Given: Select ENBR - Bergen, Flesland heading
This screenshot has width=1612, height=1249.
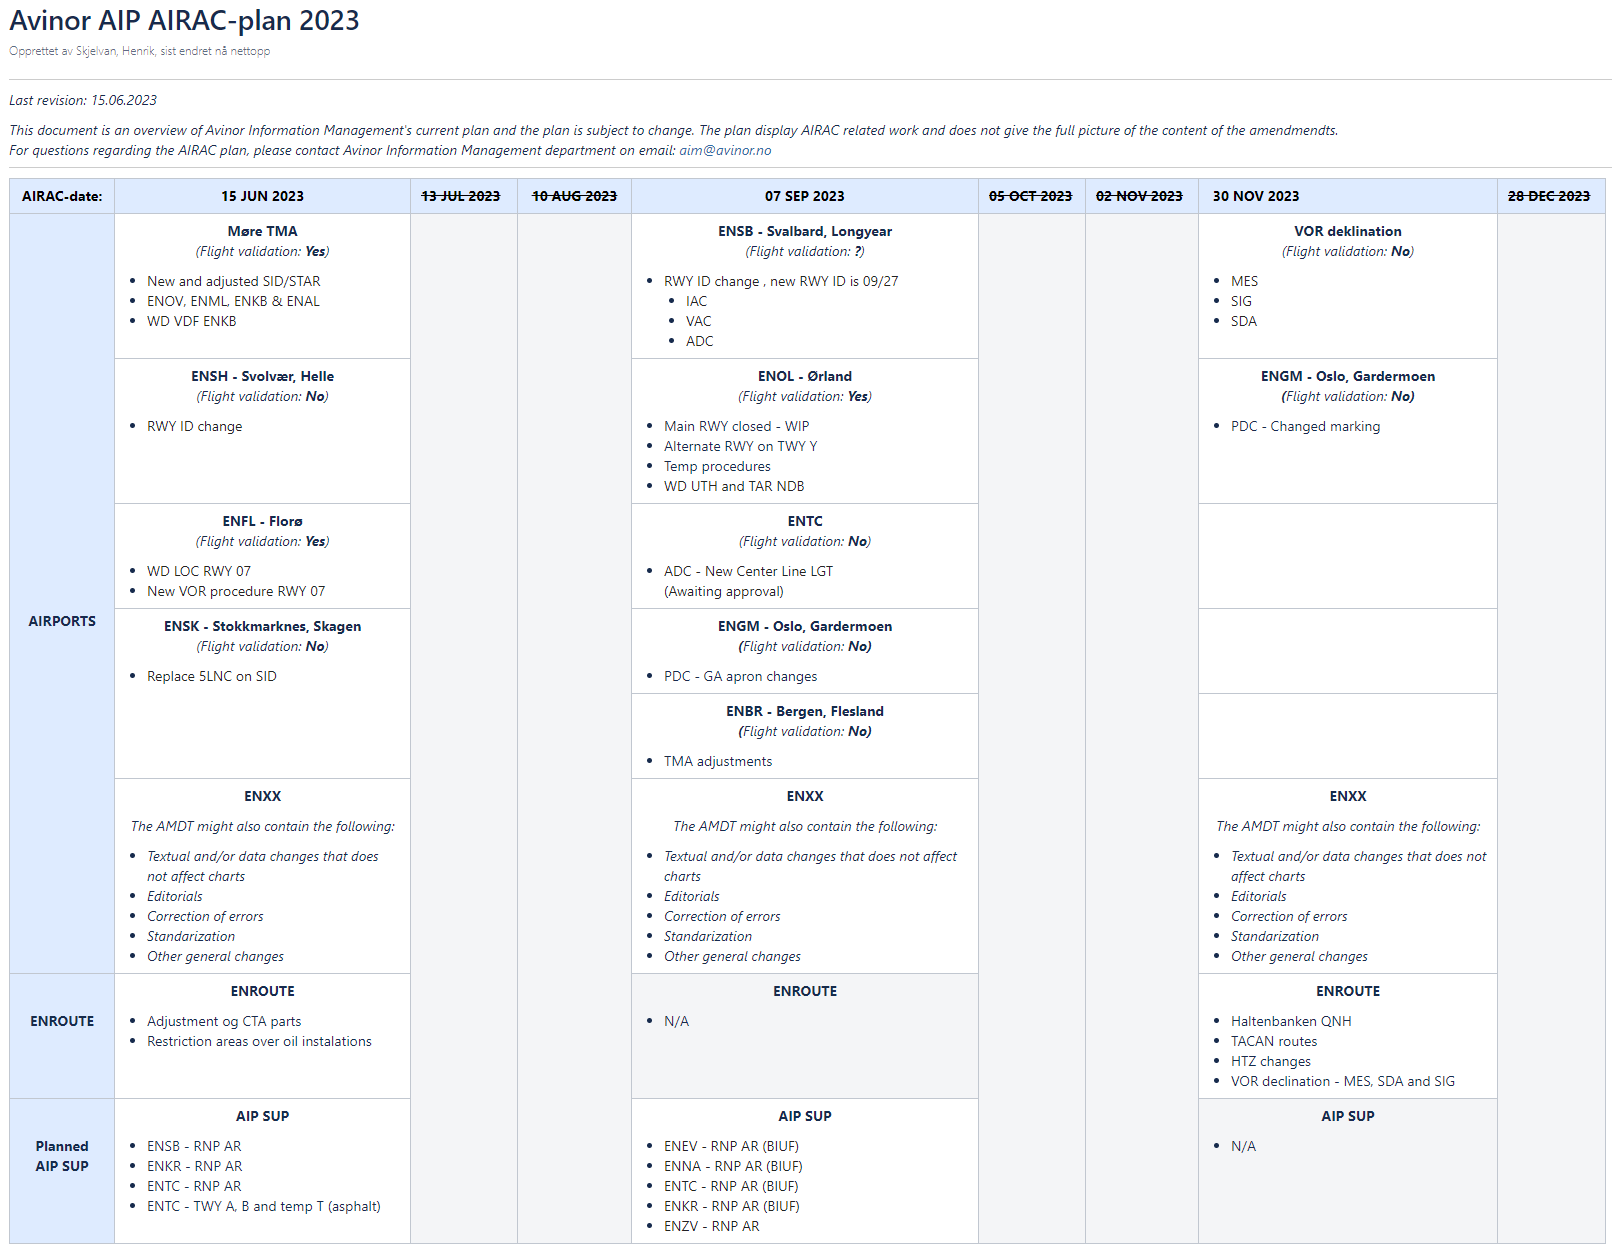Looking at the screenshot, I should tap(805, 711).
